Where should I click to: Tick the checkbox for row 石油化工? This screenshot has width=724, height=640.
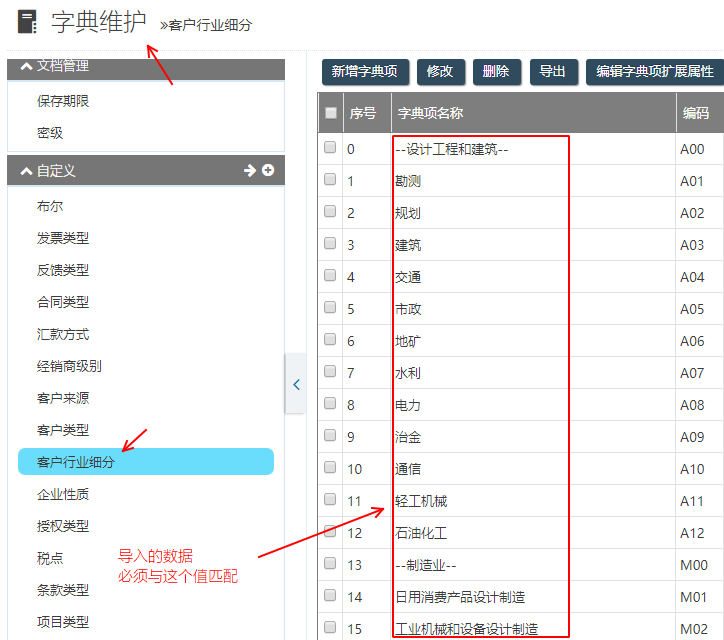point(330,532)
